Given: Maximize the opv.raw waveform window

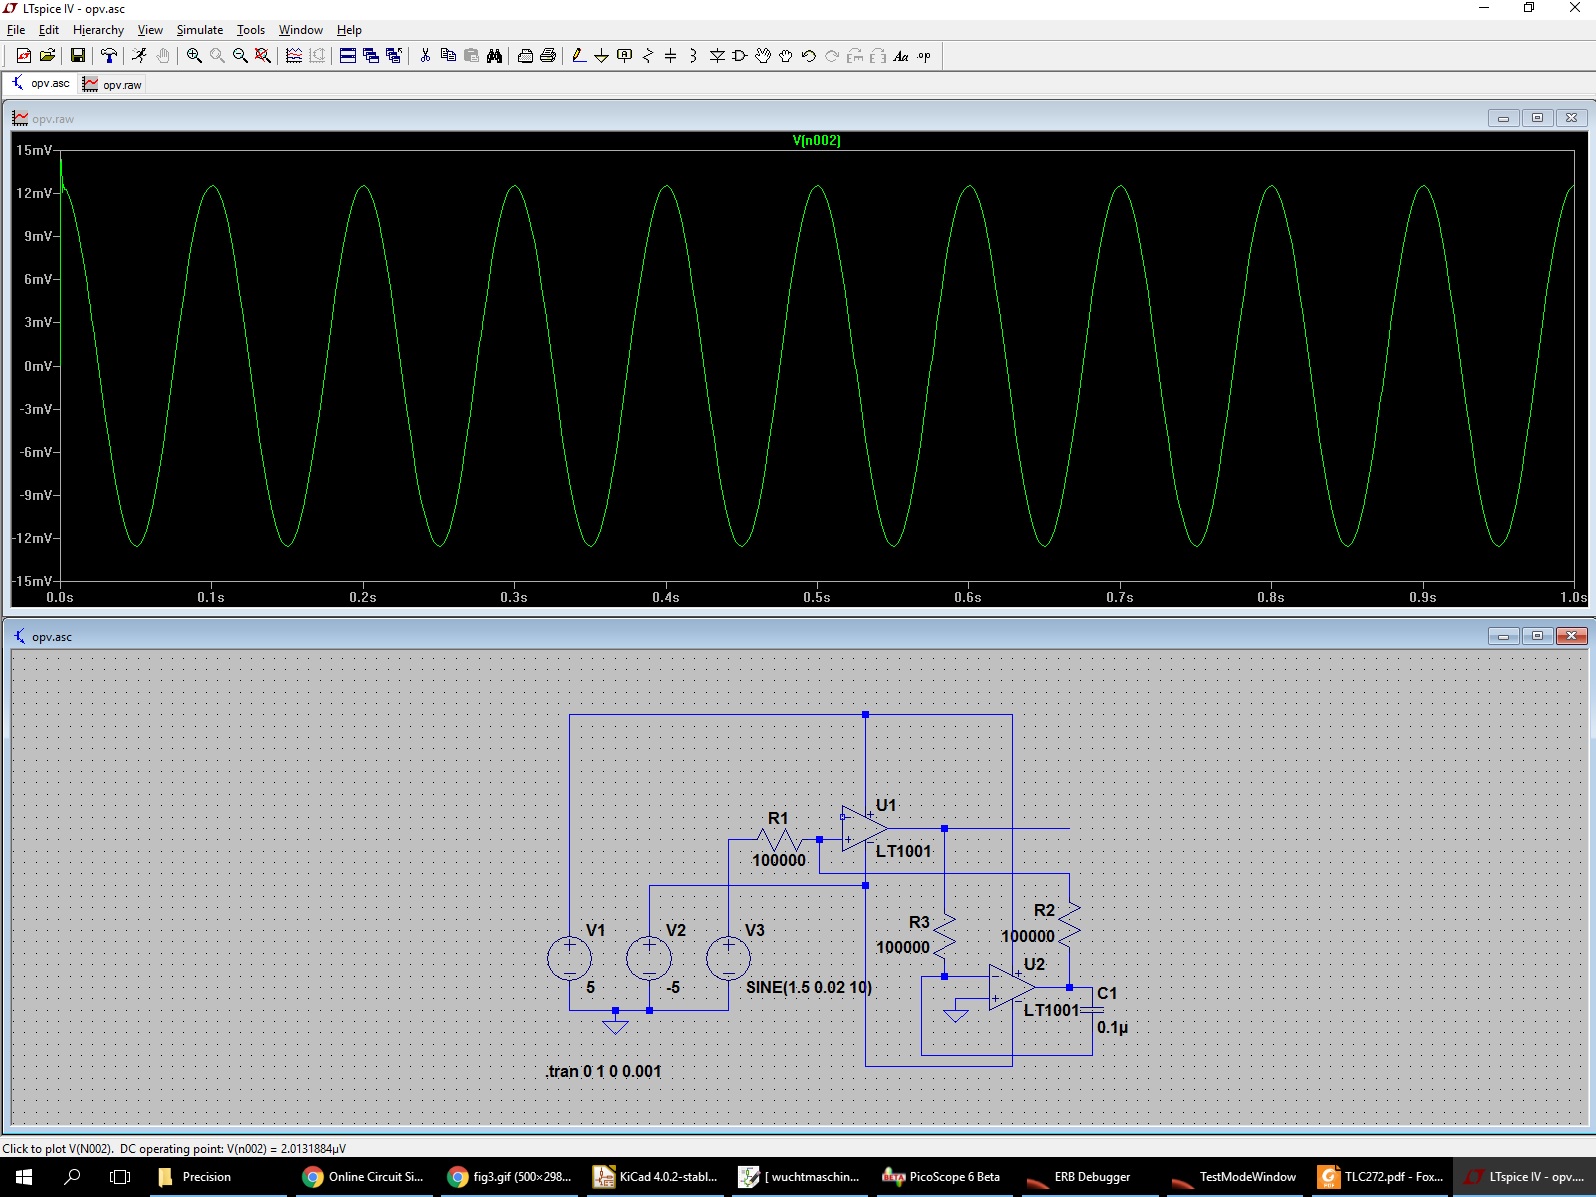Looking at the screenshot, I should (1537, 118).
